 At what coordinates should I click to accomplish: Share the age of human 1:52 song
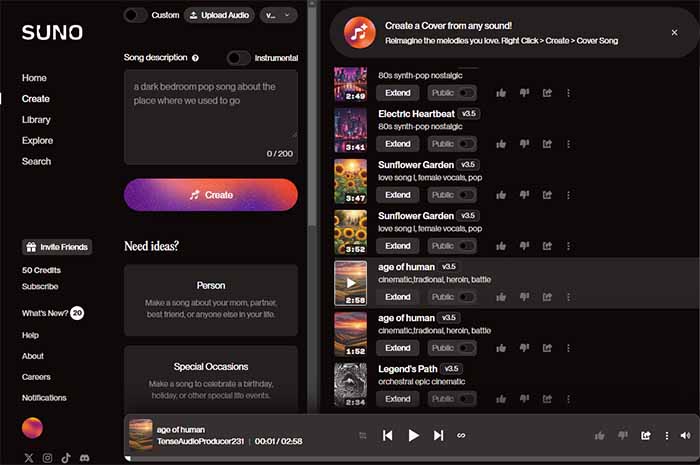(x=547, y=348)
